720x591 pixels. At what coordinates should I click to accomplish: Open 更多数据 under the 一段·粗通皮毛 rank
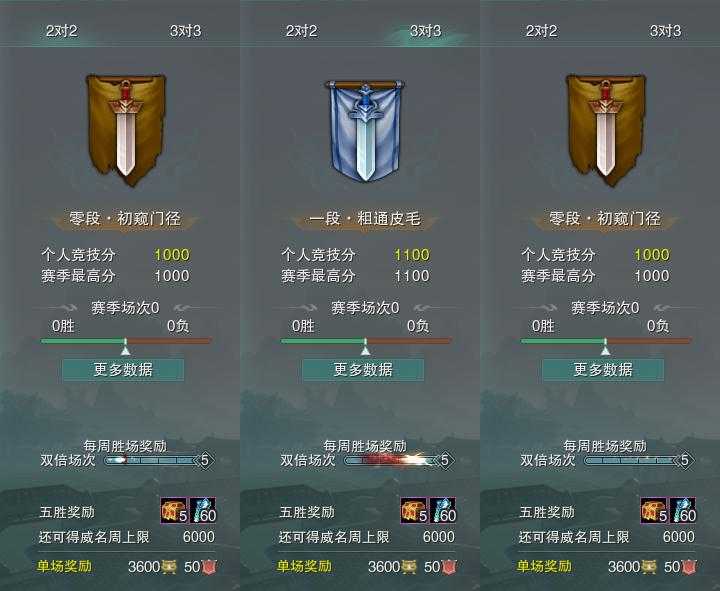pyautogui.click(x=363, y=370)
